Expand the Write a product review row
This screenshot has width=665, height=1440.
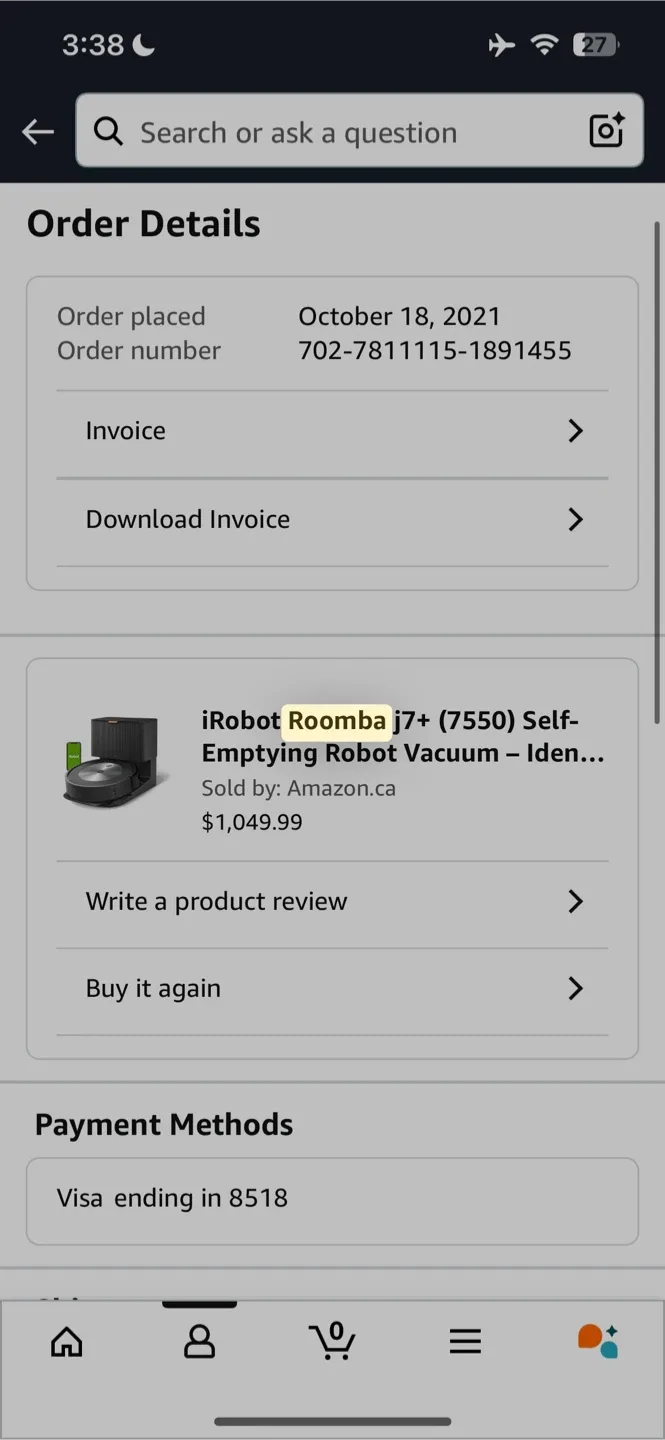point(332,901)
